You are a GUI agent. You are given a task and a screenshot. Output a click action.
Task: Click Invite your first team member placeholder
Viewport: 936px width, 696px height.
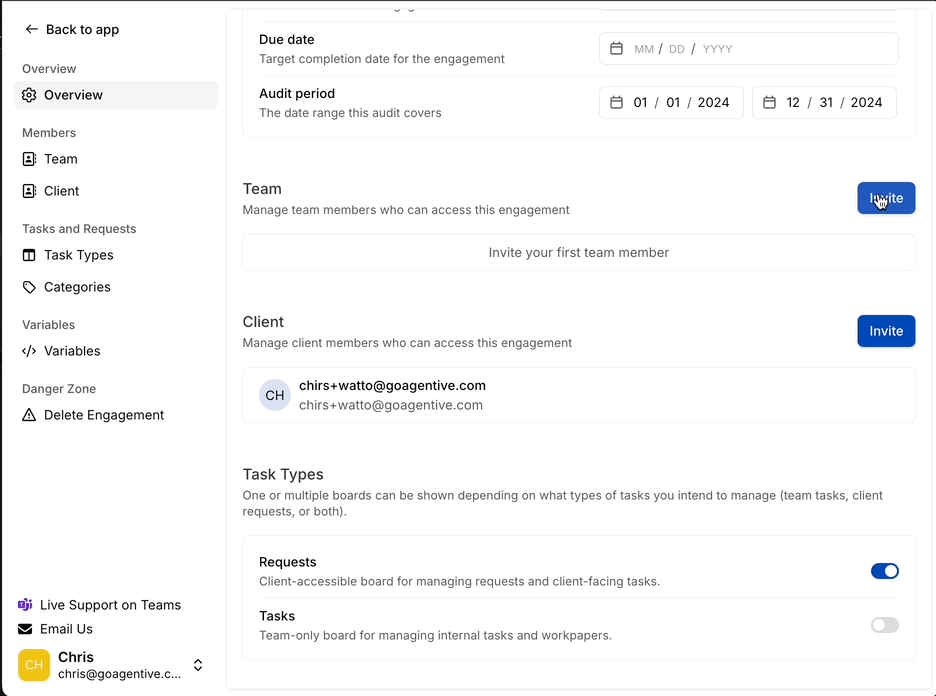(x=578, y=253)
